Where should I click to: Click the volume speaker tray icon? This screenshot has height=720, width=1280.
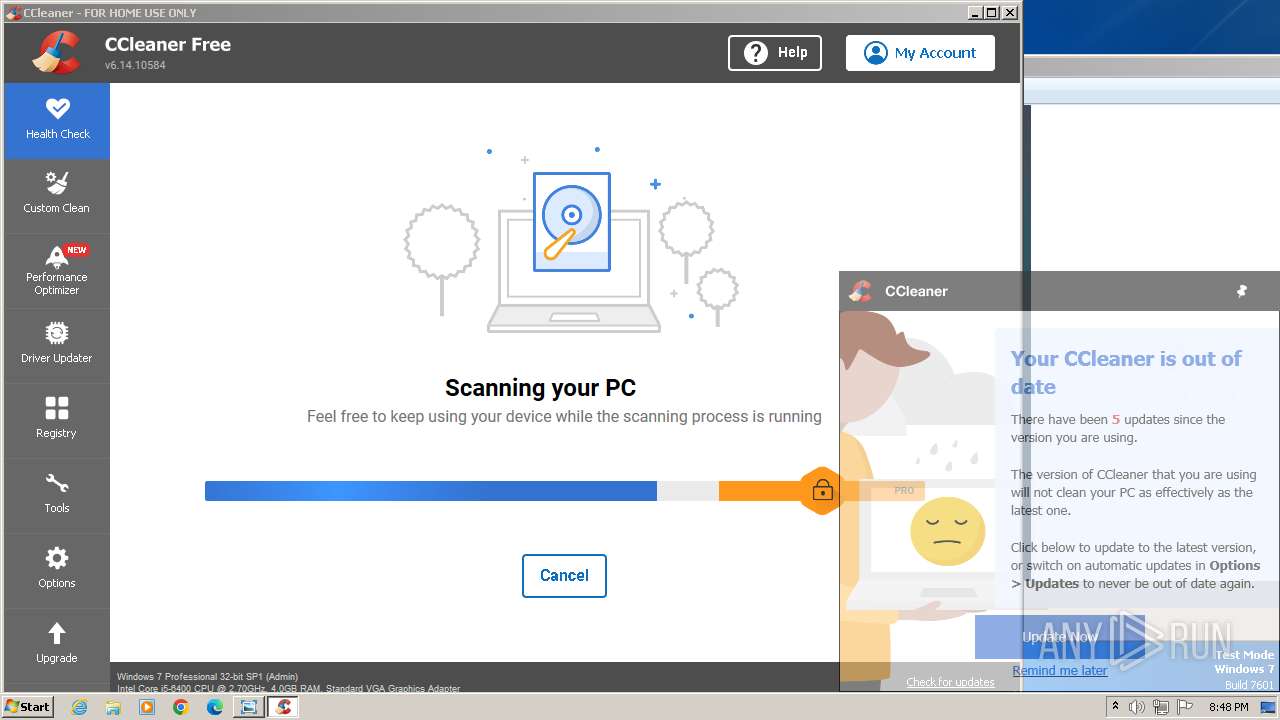click(x=1137, y=707)
